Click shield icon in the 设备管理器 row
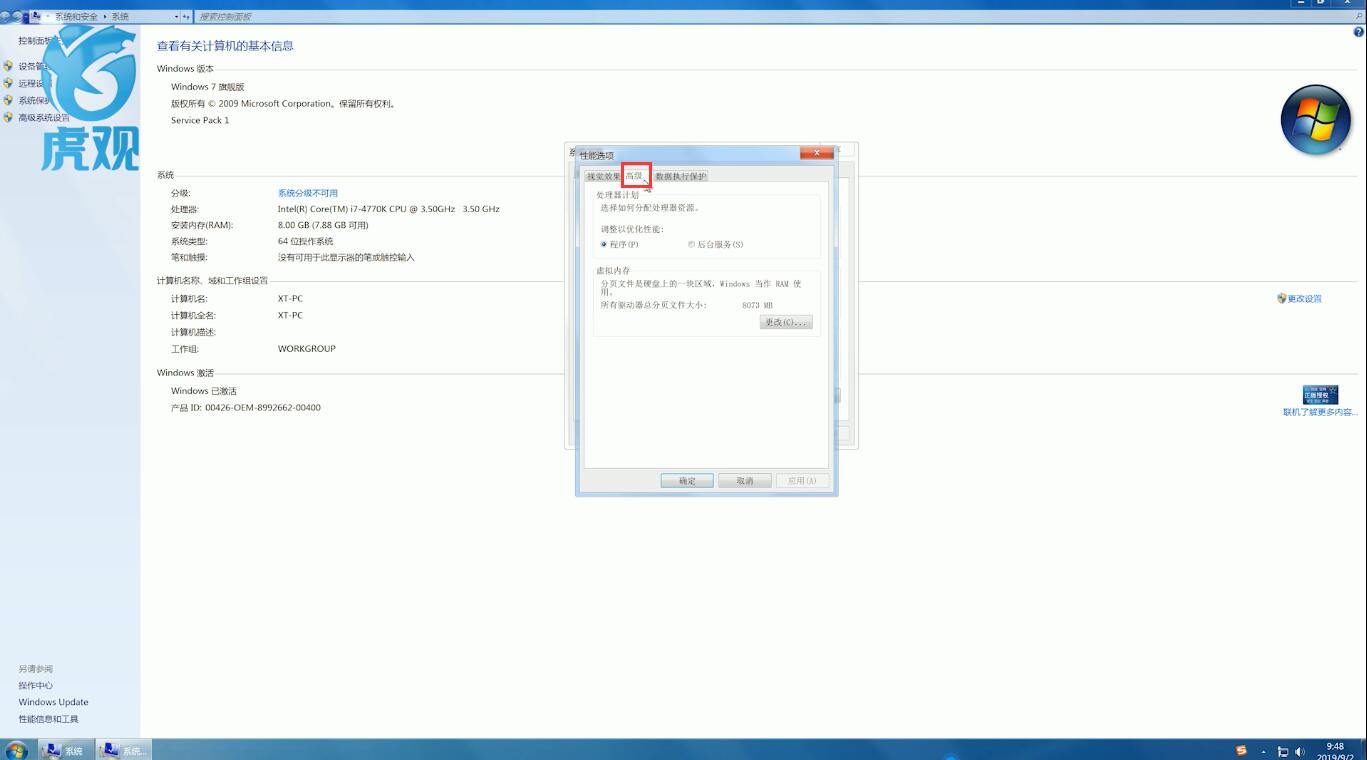 pos(8,66)
